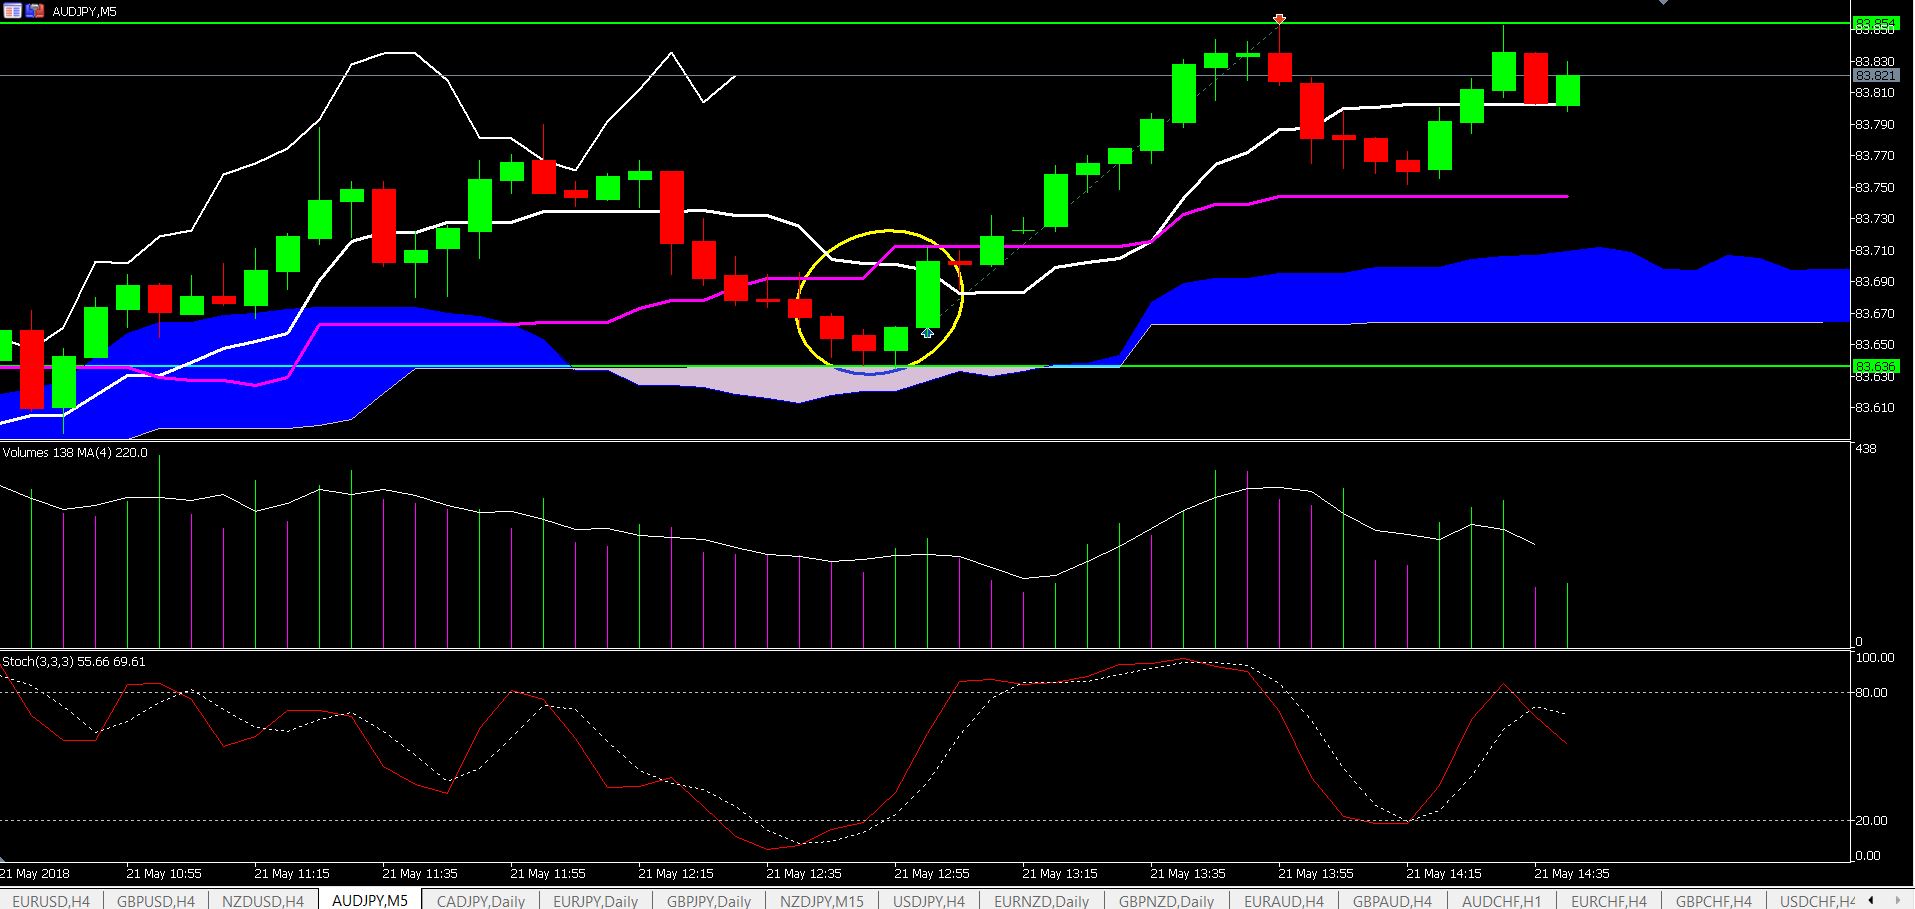This screenshot has width=1915, height=909.
Task: Open the EURCHF,H4 chart tab
Action: (x=1608, y=900)
